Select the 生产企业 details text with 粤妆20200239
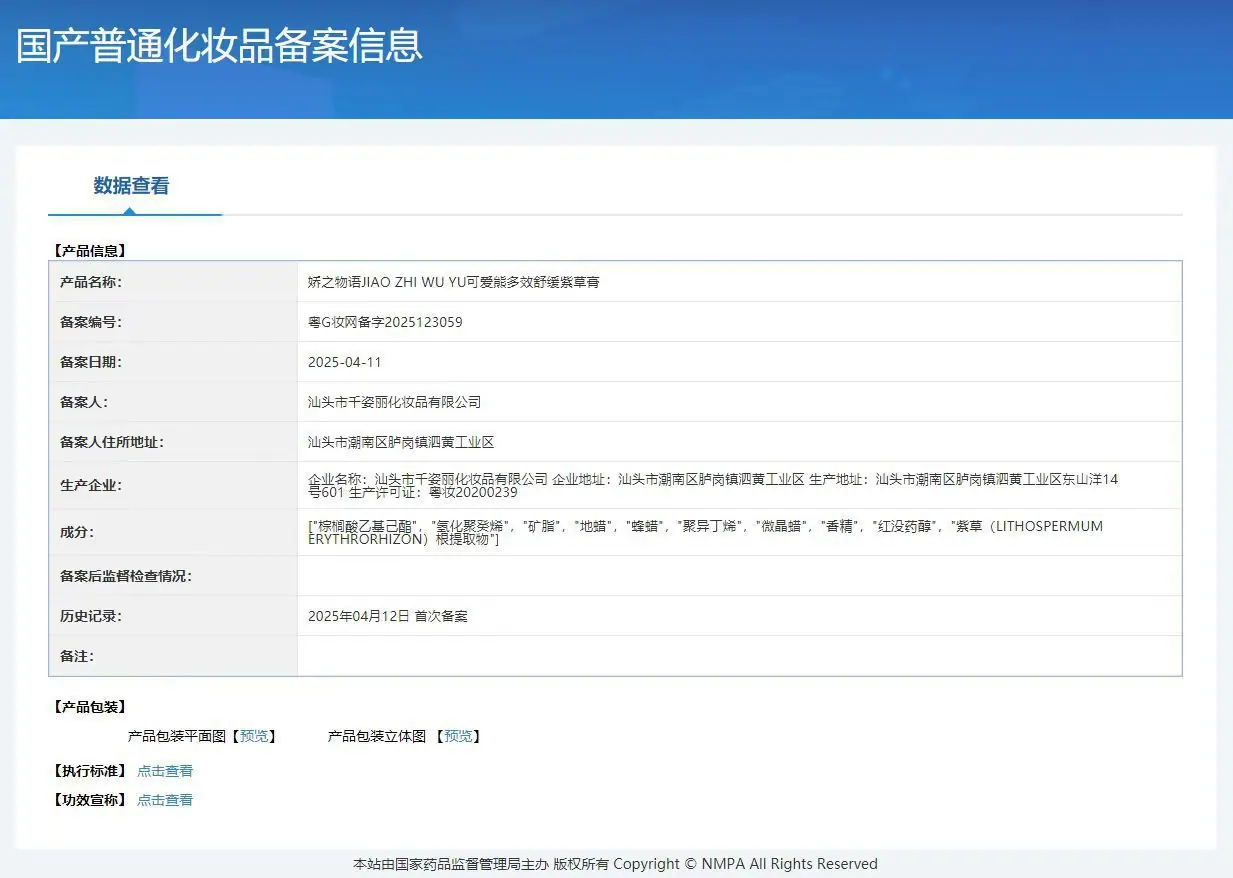 pyautogui.click(x=713, y=486)
